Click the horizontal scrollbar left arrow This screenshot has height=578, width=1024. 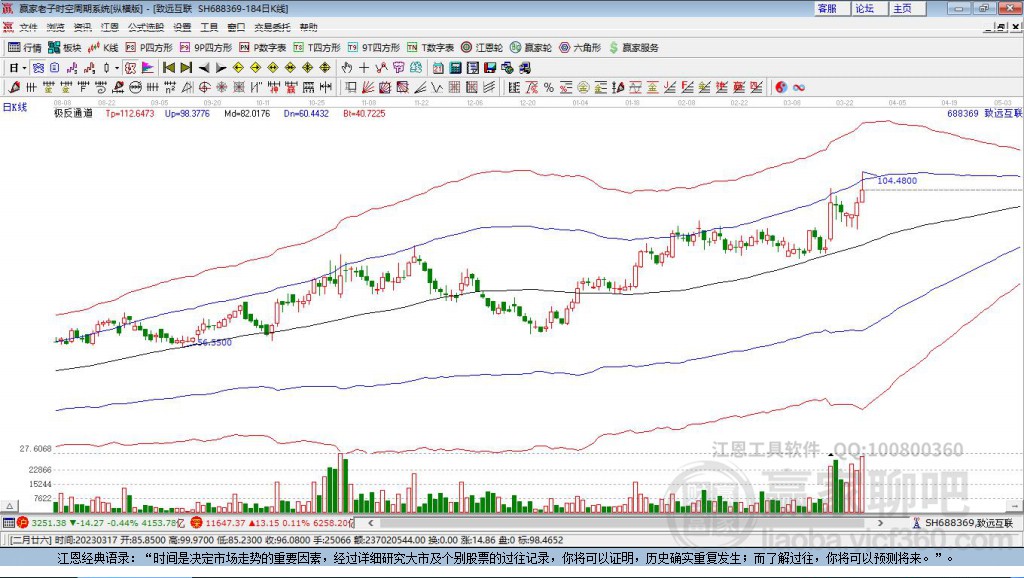pos(371,523)
